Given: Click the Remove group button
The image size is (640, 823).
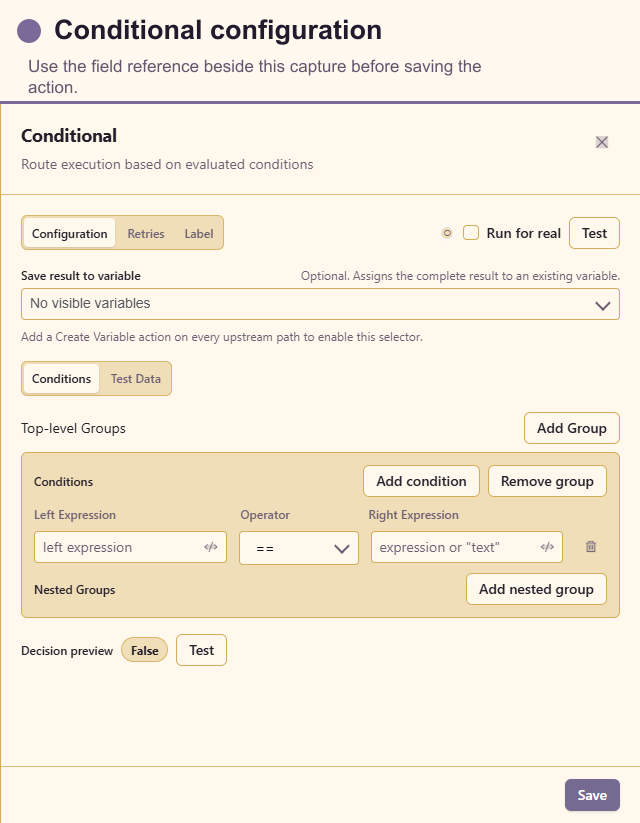Looking at the screenshot, I should coord(547,481).
